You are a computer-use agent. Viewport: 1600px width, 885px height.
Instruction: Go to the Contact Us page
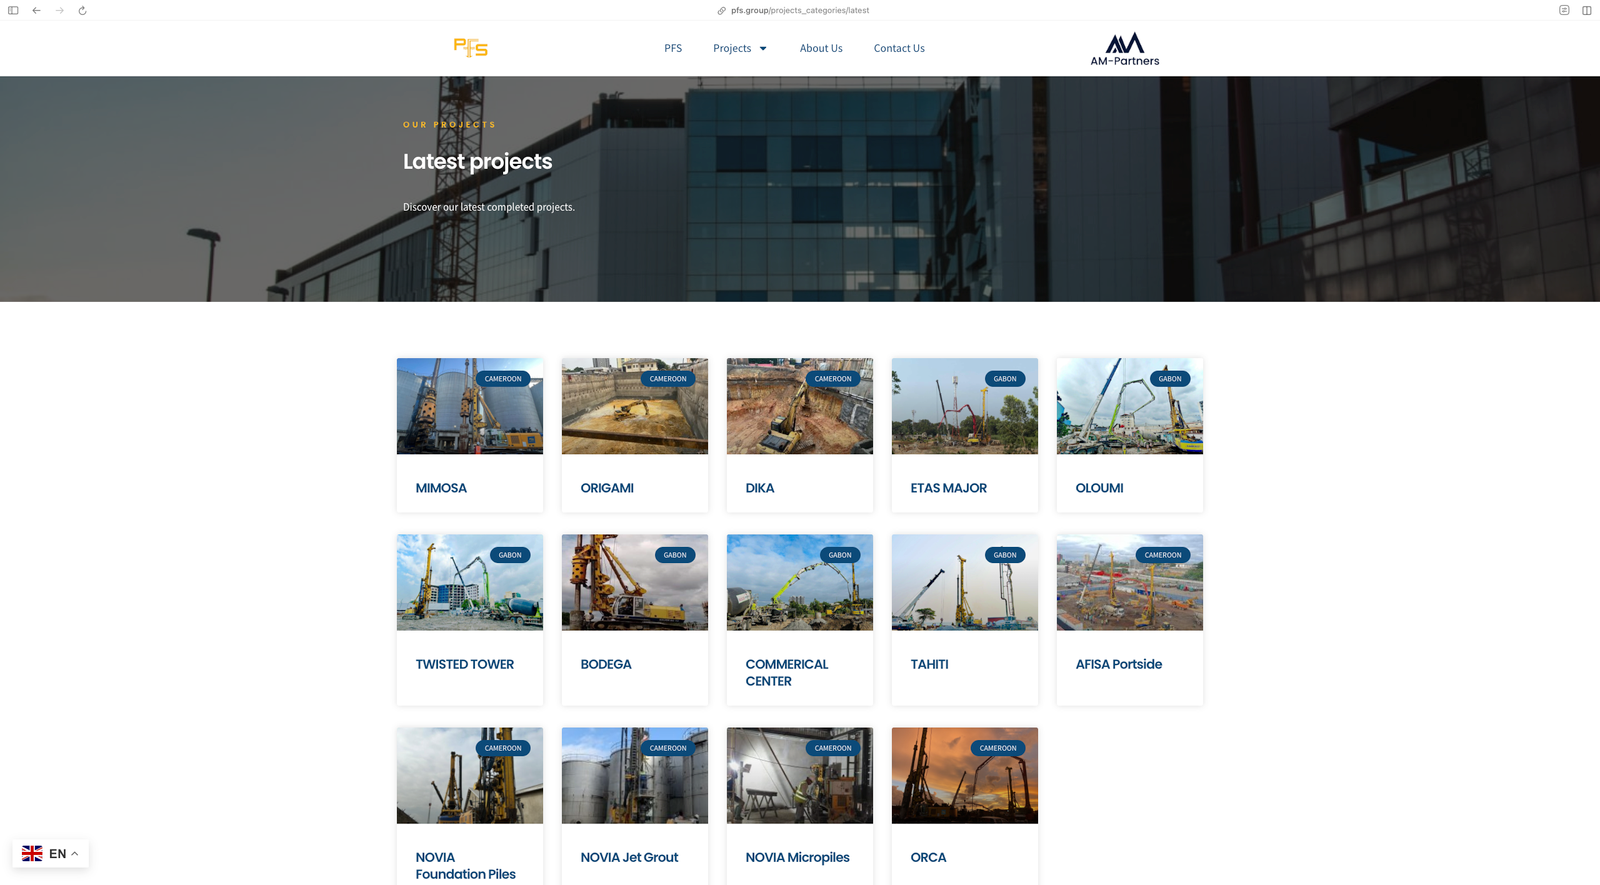(898, 49)
